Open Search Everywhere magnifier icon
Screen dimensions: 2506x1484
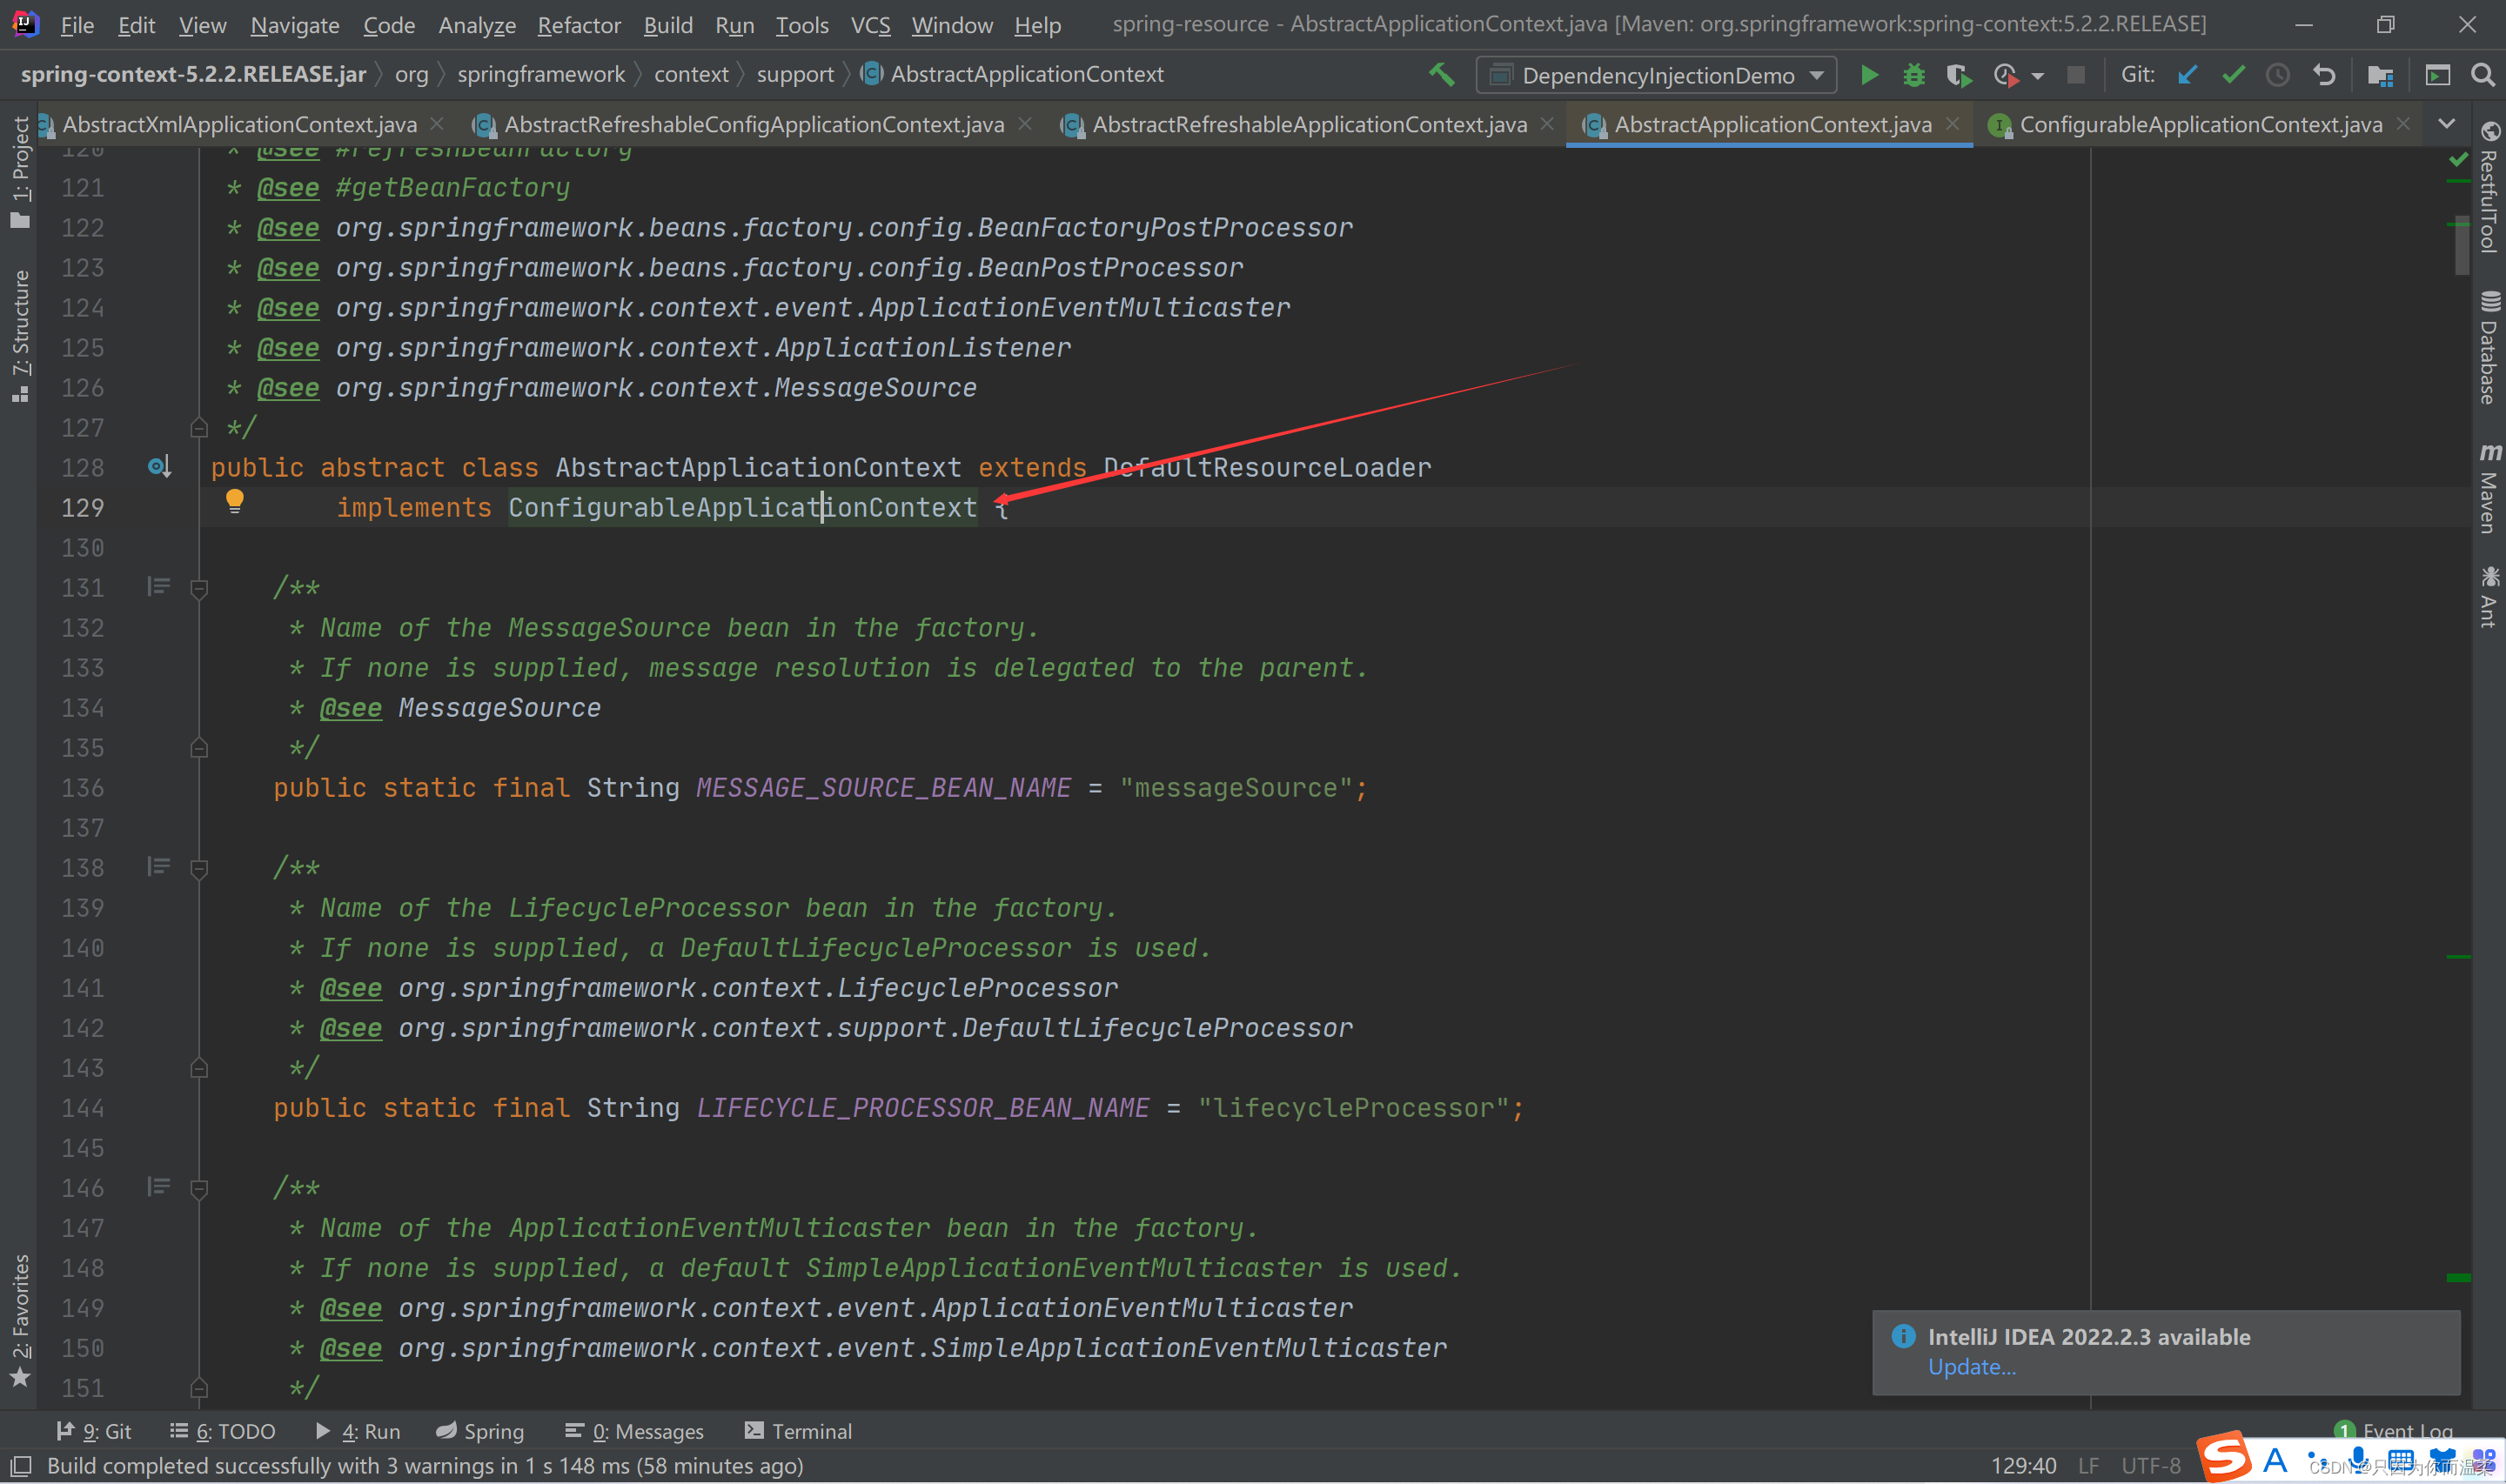click(x=2482, y=75)
